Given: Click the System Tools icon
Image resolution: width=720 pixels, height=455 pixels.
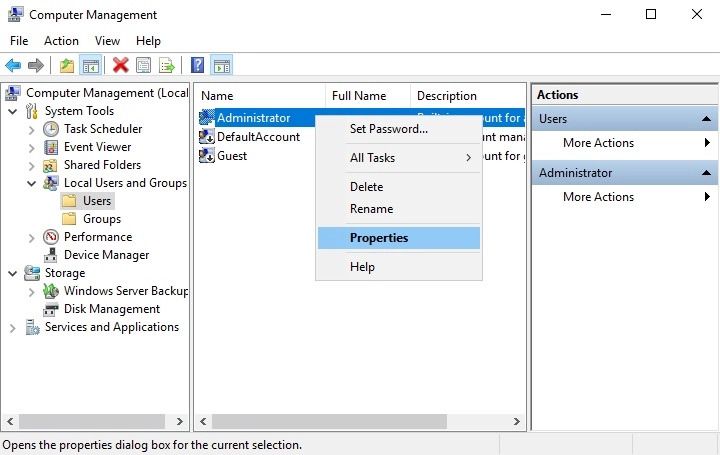Looking at the screenshot, I should coord(31,111).
